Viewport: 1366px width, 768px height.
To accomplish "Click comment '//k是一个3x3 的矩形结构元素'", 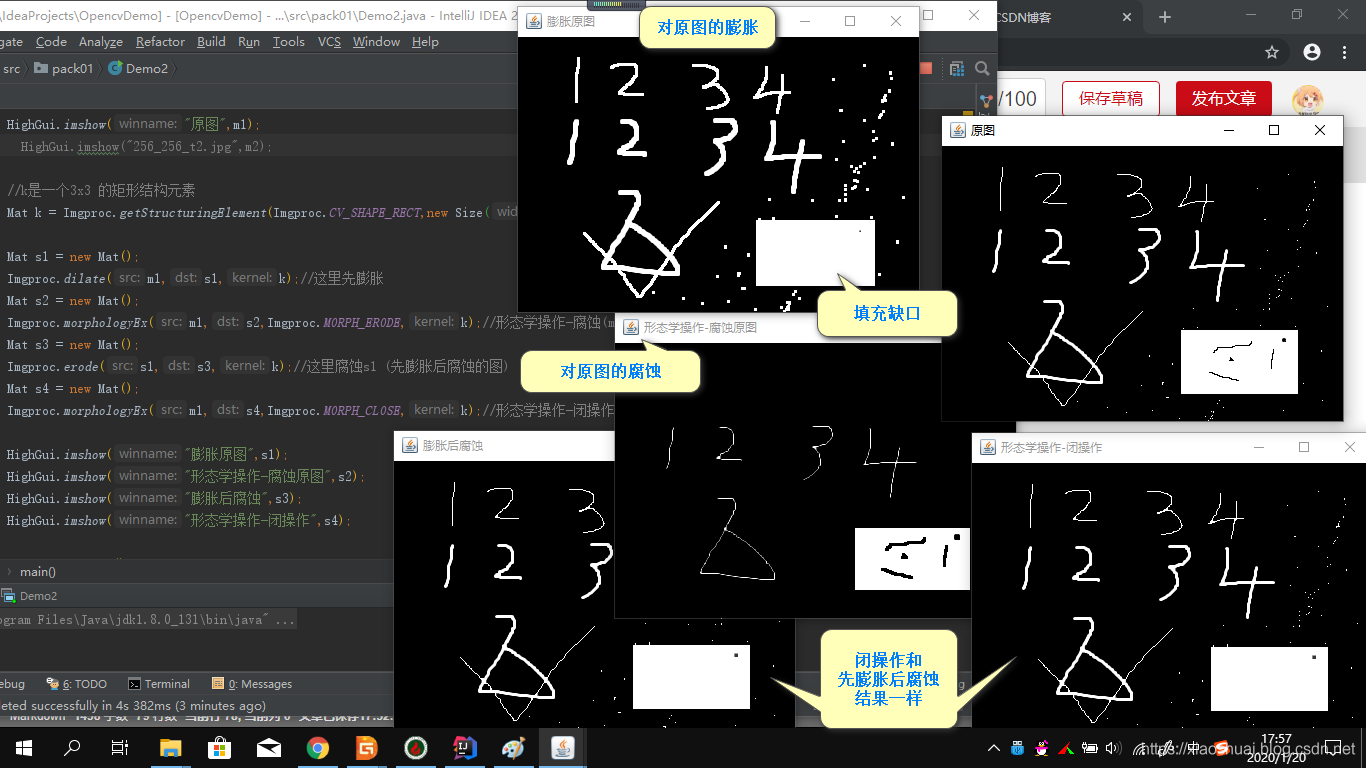I will point(101,190).
